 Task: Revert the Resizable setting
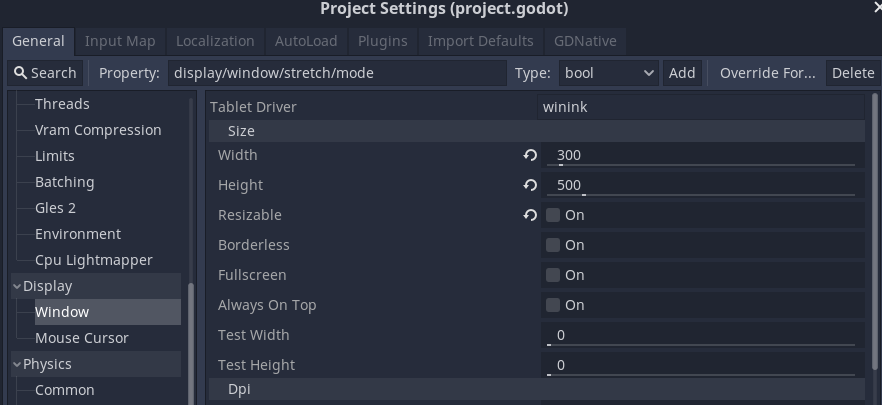pyautogui.click(x=530, y=215)
